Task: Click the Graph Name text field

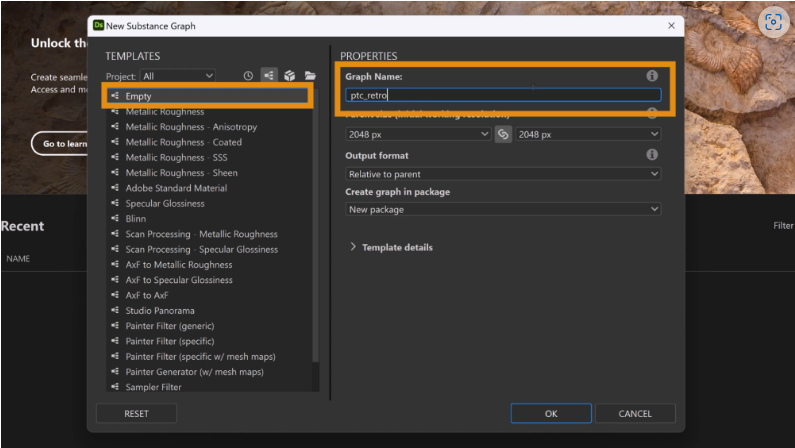Action: pyautogui.click(x=503, y=95)
